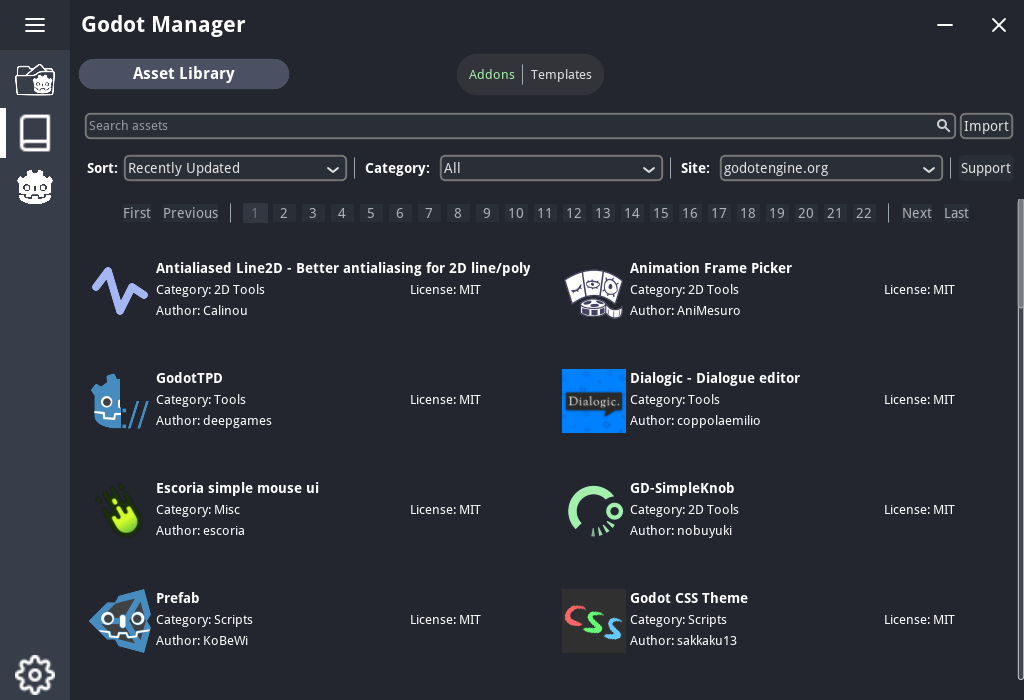Viewport: 1024px width, 700px height.
Task: Go to page 5 of results
Action: (x=371, y=213)
